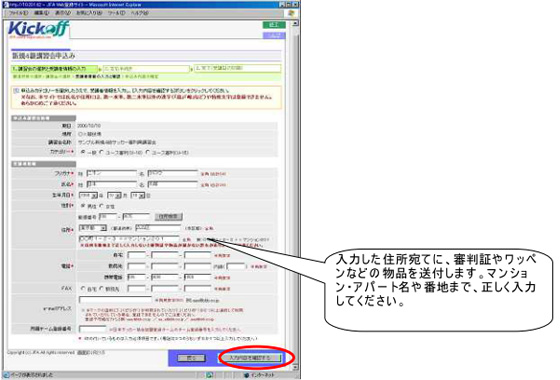Screen dimensions: 560x380
Task: Click the scrollbar down arrow
Action: (x=295, y=367)
